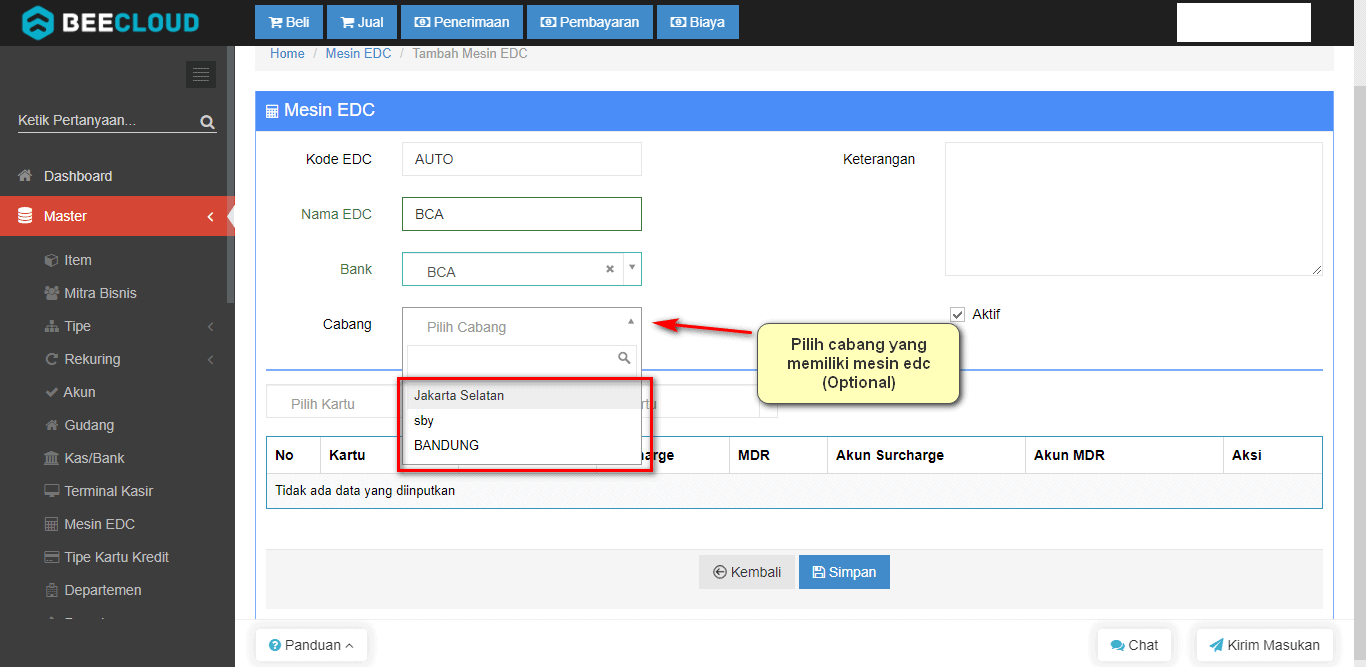Click the sidebar search magnifier icon
The image size is (1366, 667).
[x=207, y=122]
